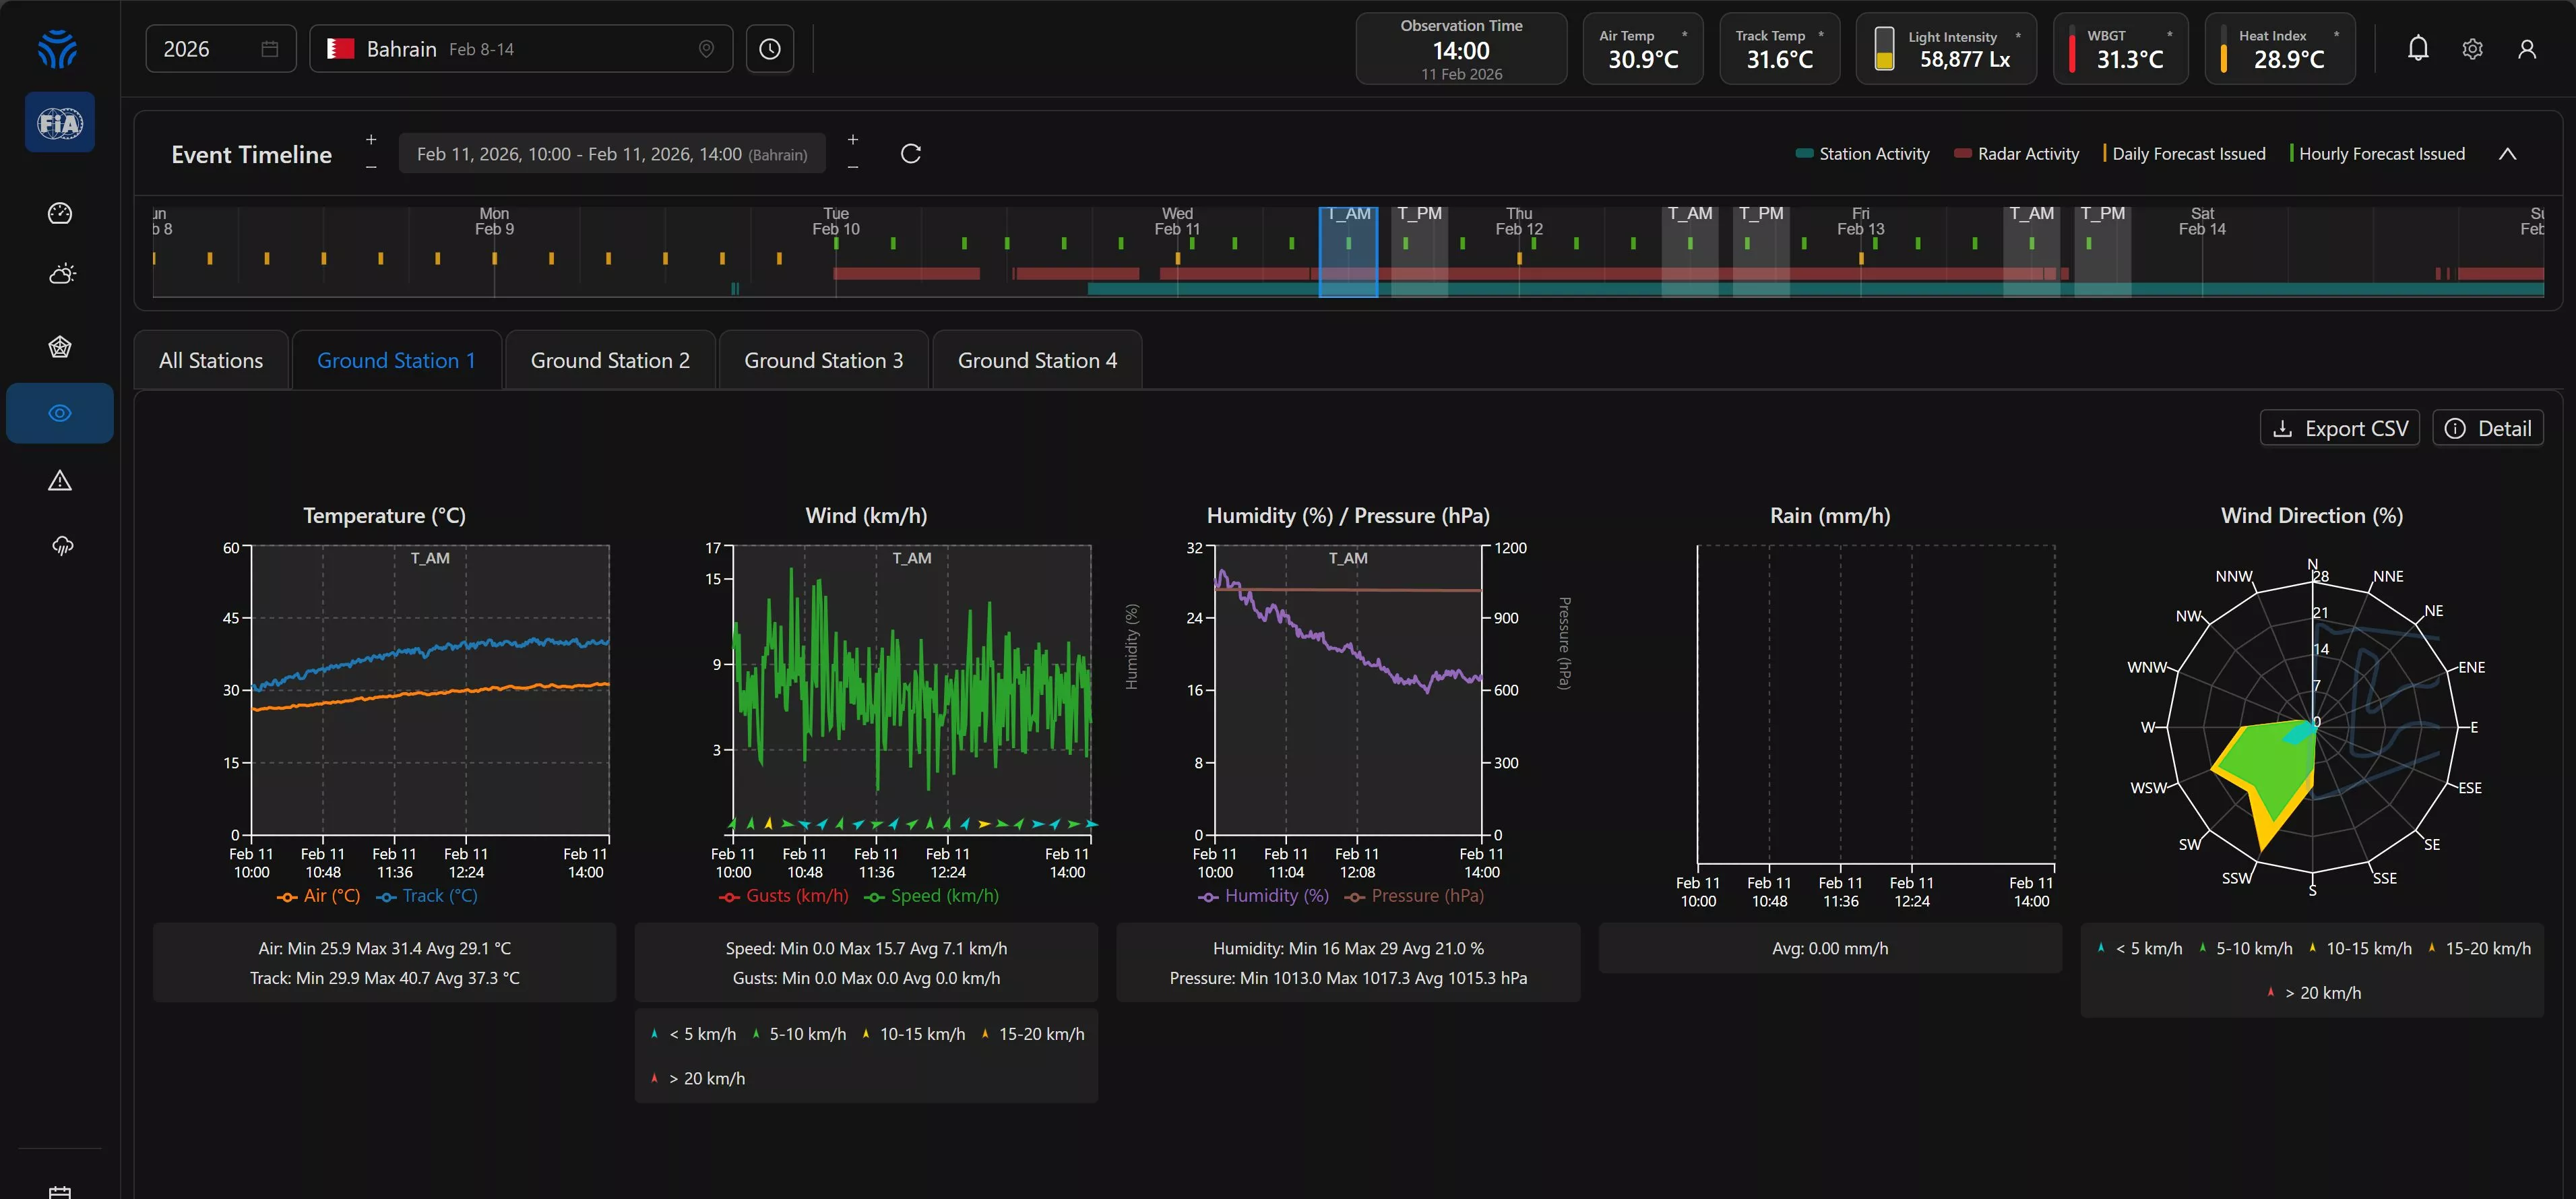Click the Air Temp 30.9°C card
Screen dimensions: 2576x1199
(1642, 49)
